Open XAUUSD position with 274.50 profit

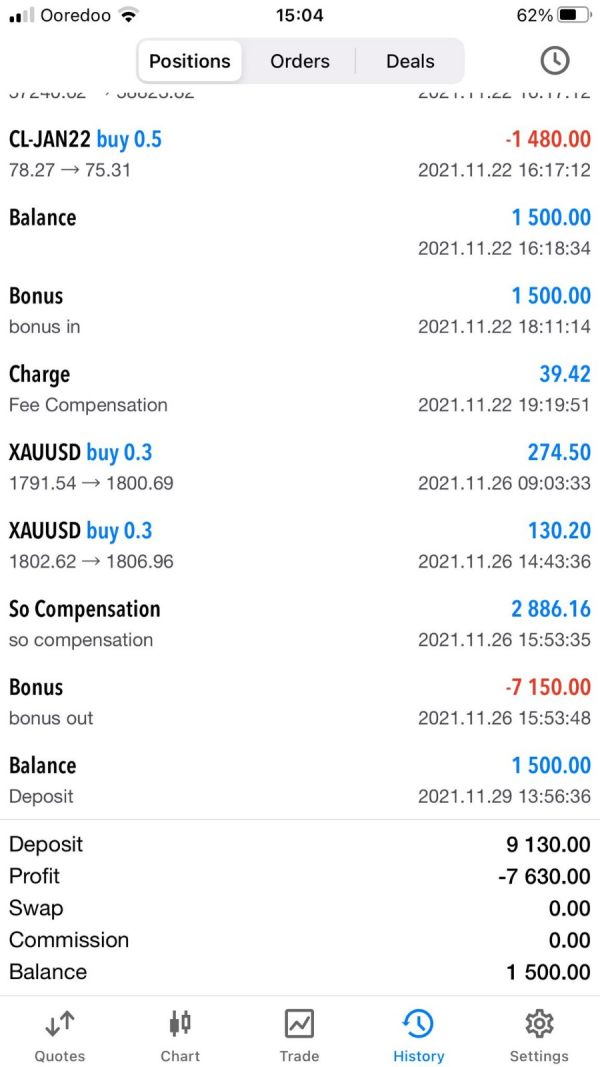coord(299,467)
